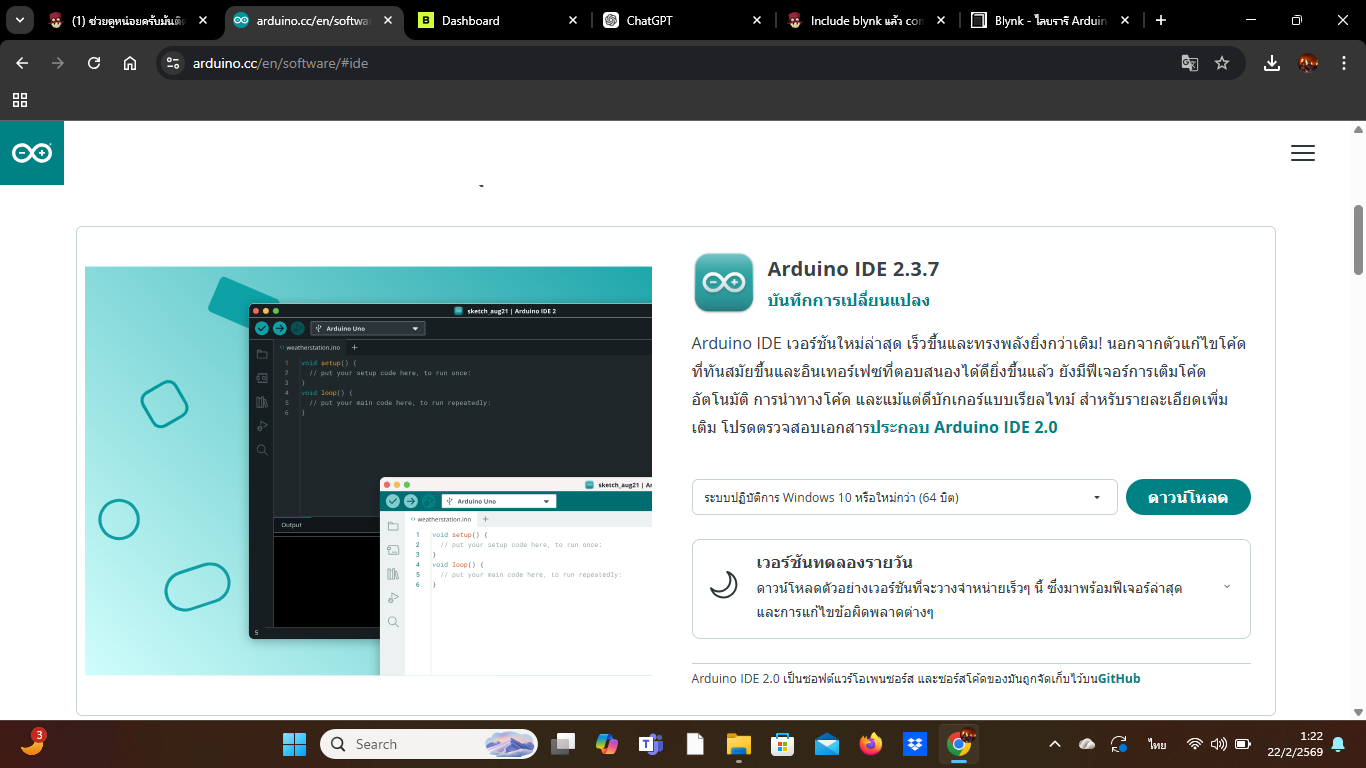Click the page vertical scrollbar
1366x768 pixels.
coord(1358,240)
